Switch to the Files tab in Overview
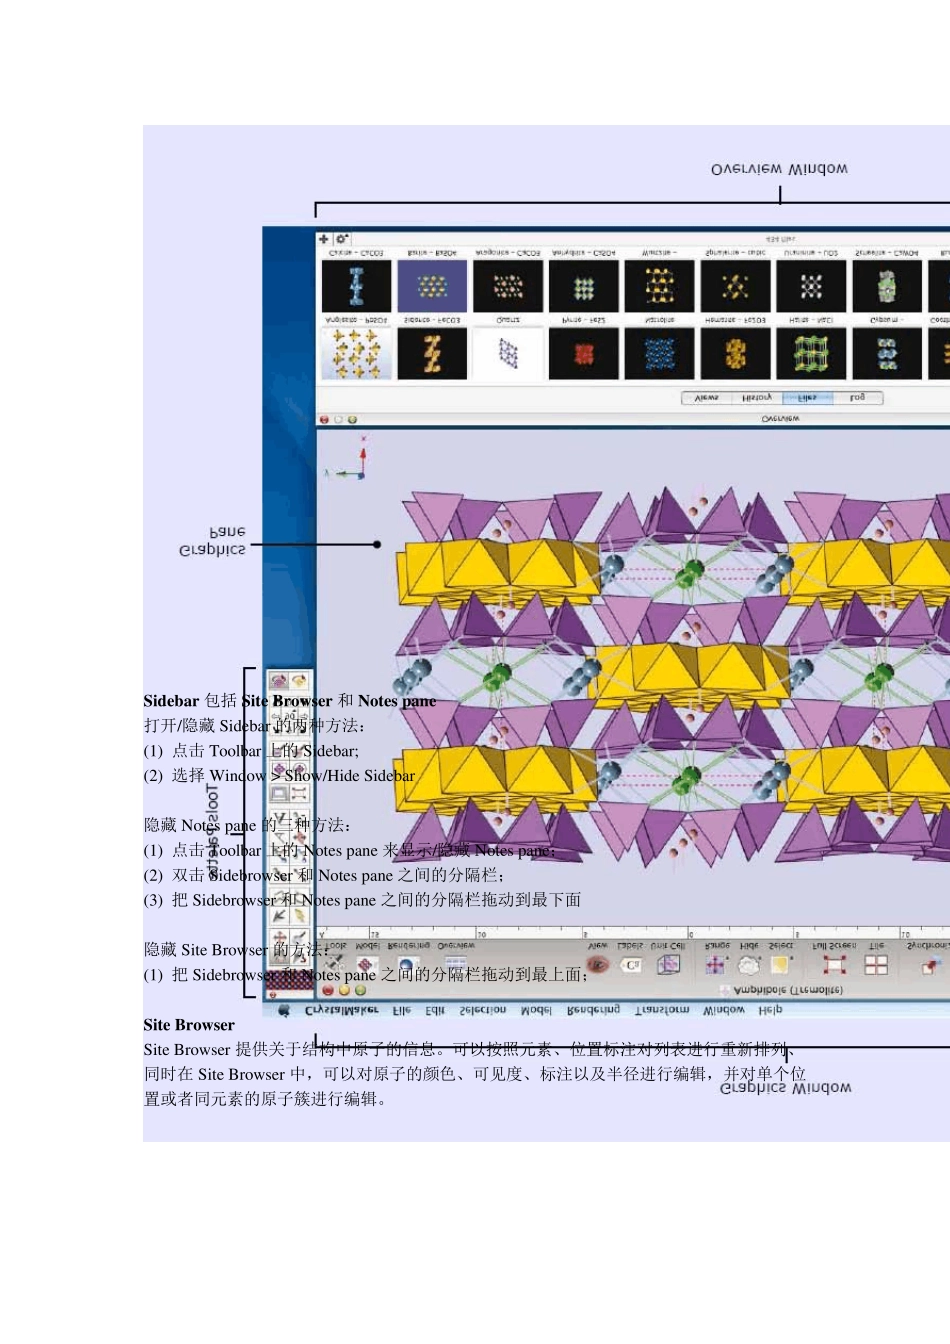This screenshot has width=950, height=1344. pos(807,398)
